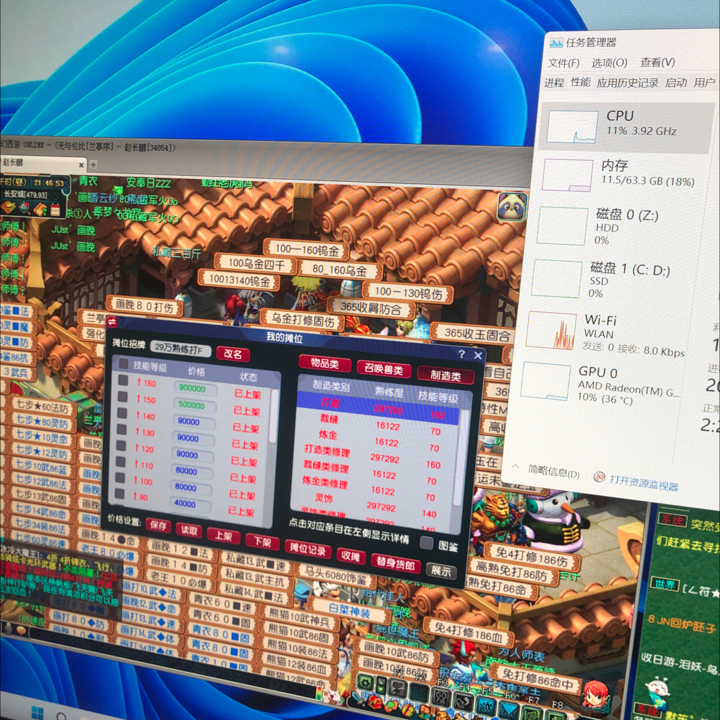Image resolution: width=720 pixels, height=720 pixels.
Task: Open 打开资源监视器 link
Action: point(644,483)
